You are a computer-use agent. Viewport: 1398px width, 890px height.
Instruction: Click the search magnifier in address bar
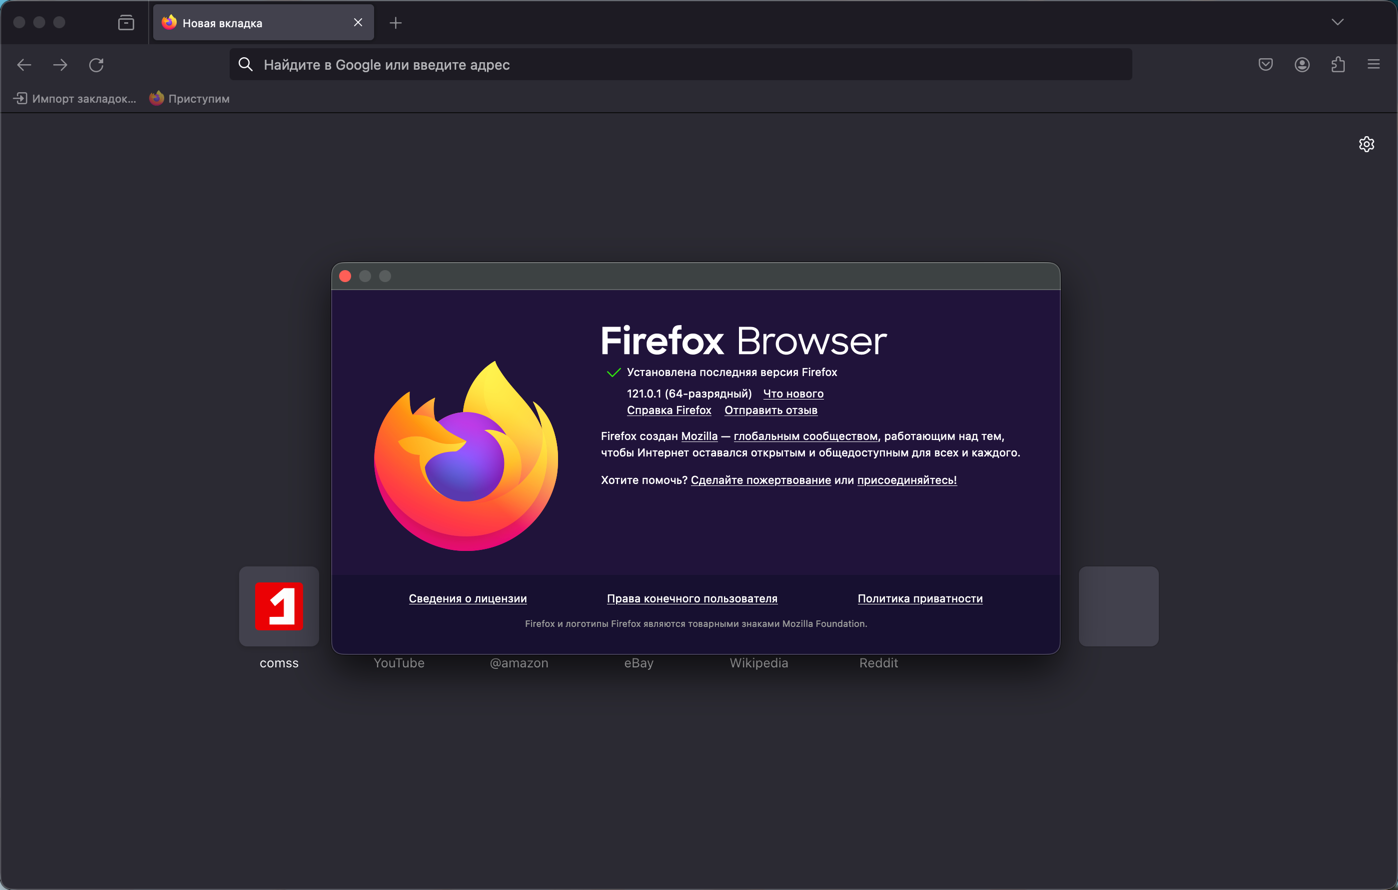[246, 65]
